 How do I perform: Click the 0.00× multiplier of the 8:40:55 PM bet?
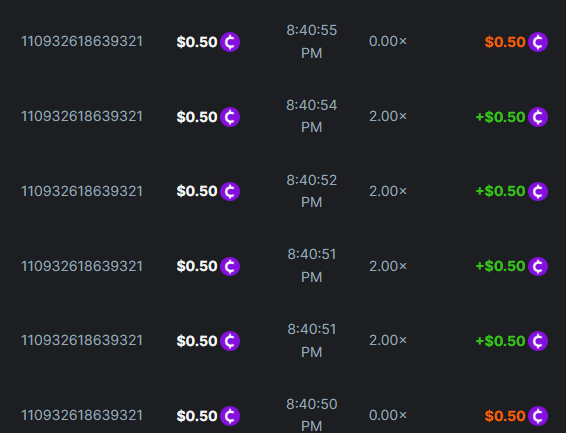point(388,41)
